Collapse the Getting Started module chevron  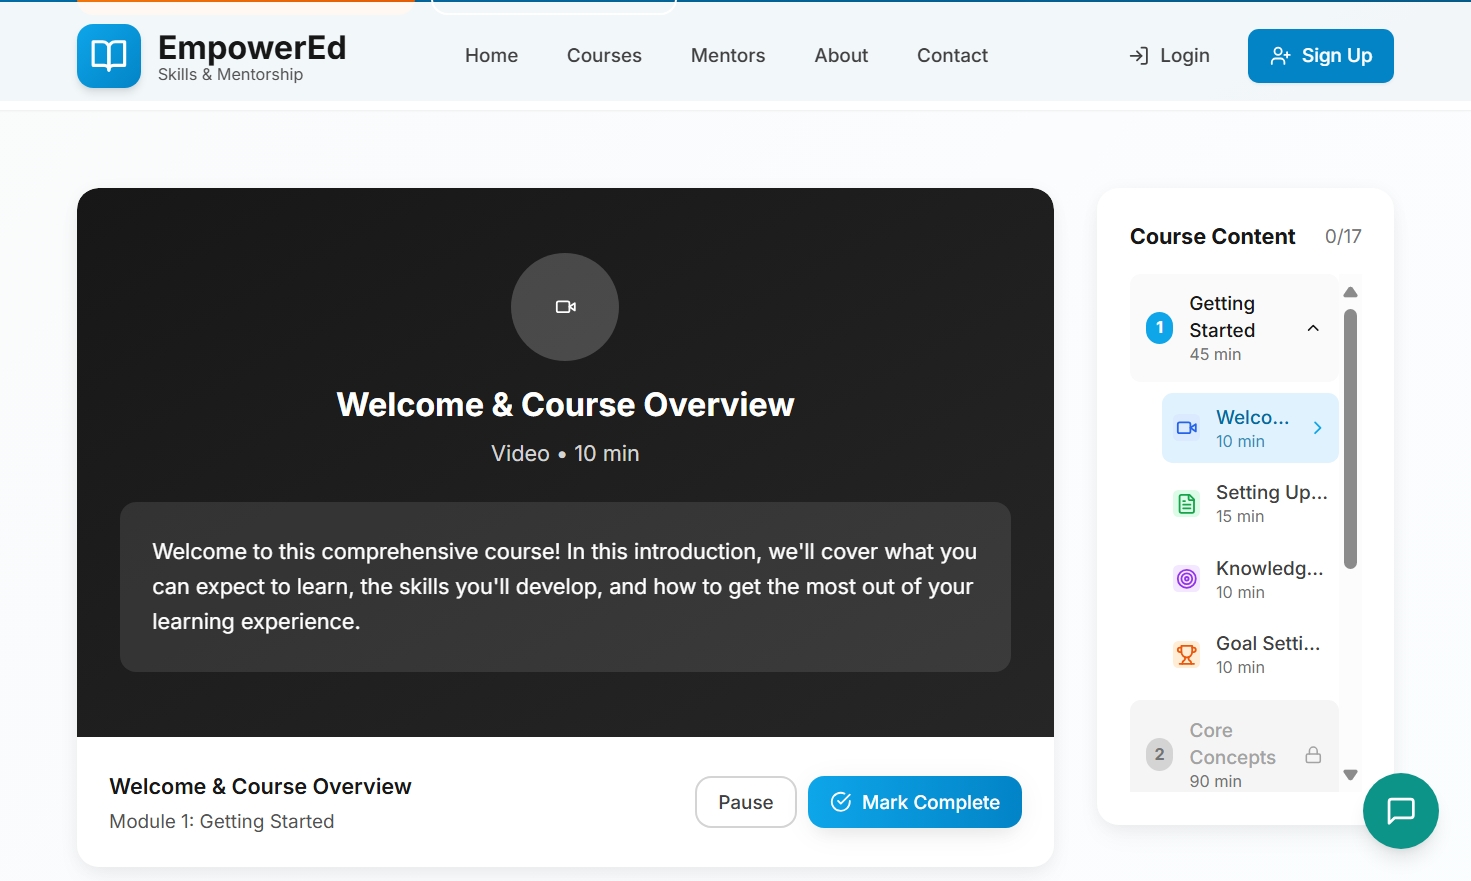(x=1313, y=328)
